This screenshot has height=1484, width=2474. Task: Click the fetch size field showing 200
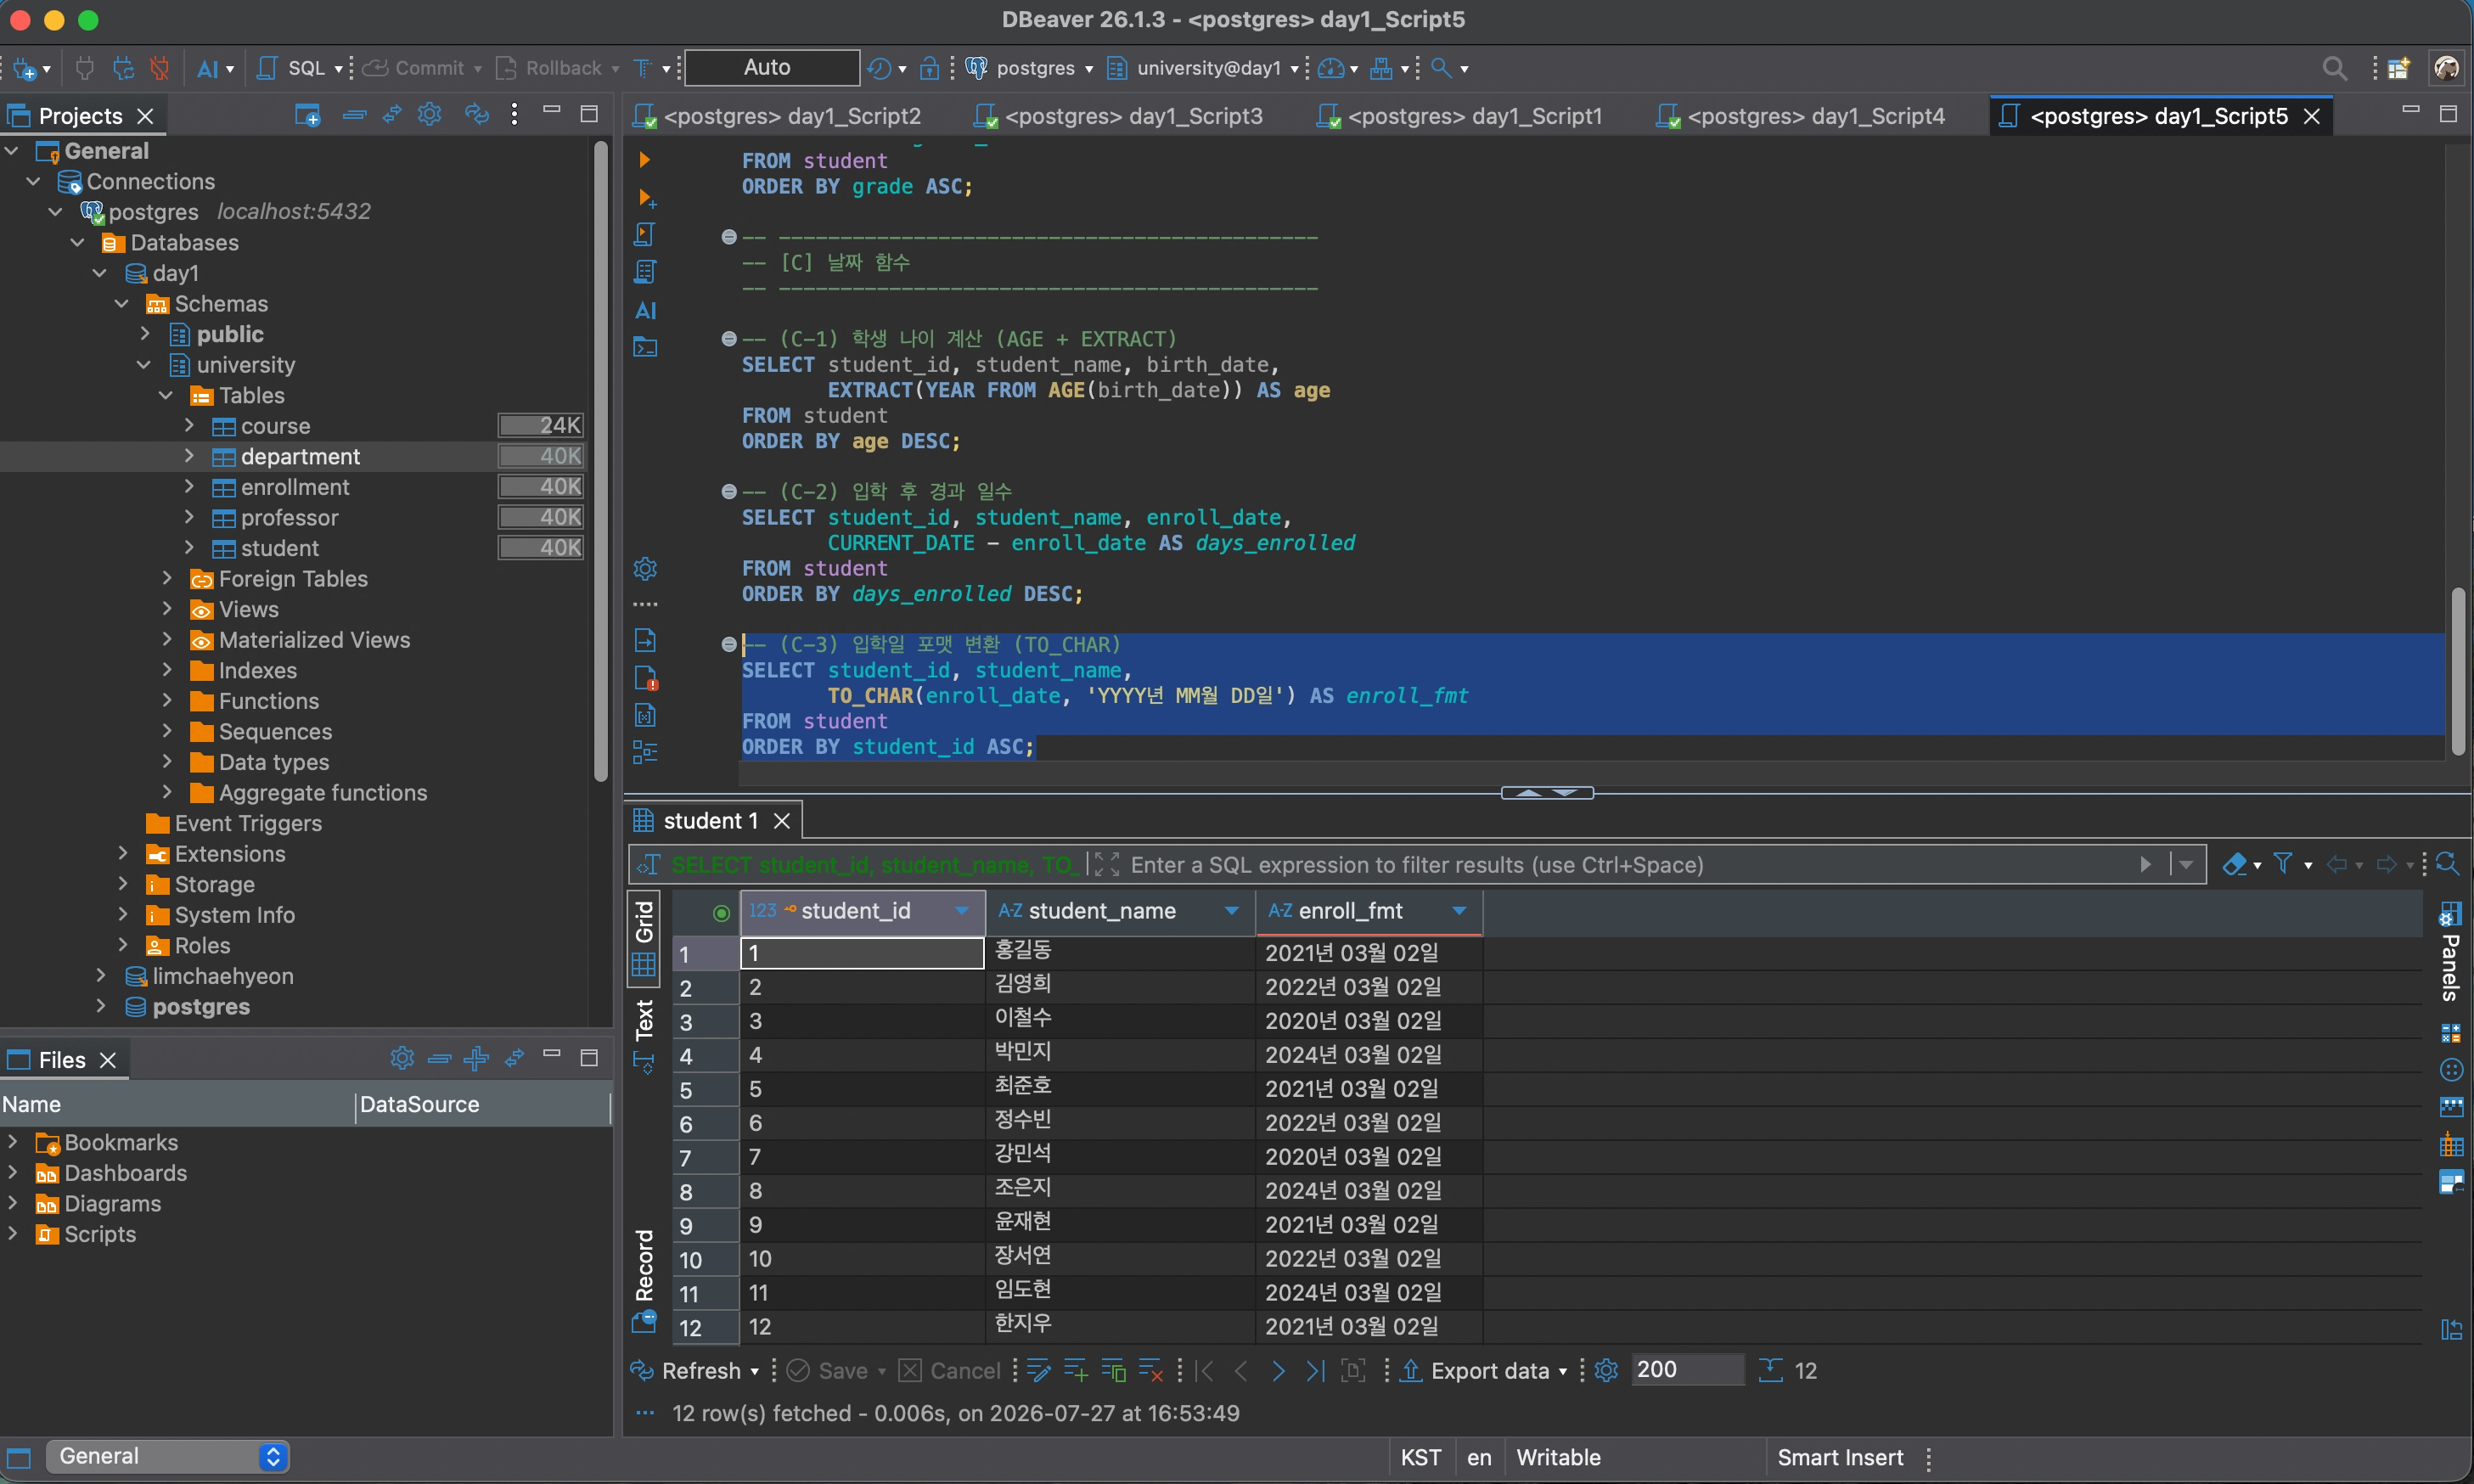1687,1370
